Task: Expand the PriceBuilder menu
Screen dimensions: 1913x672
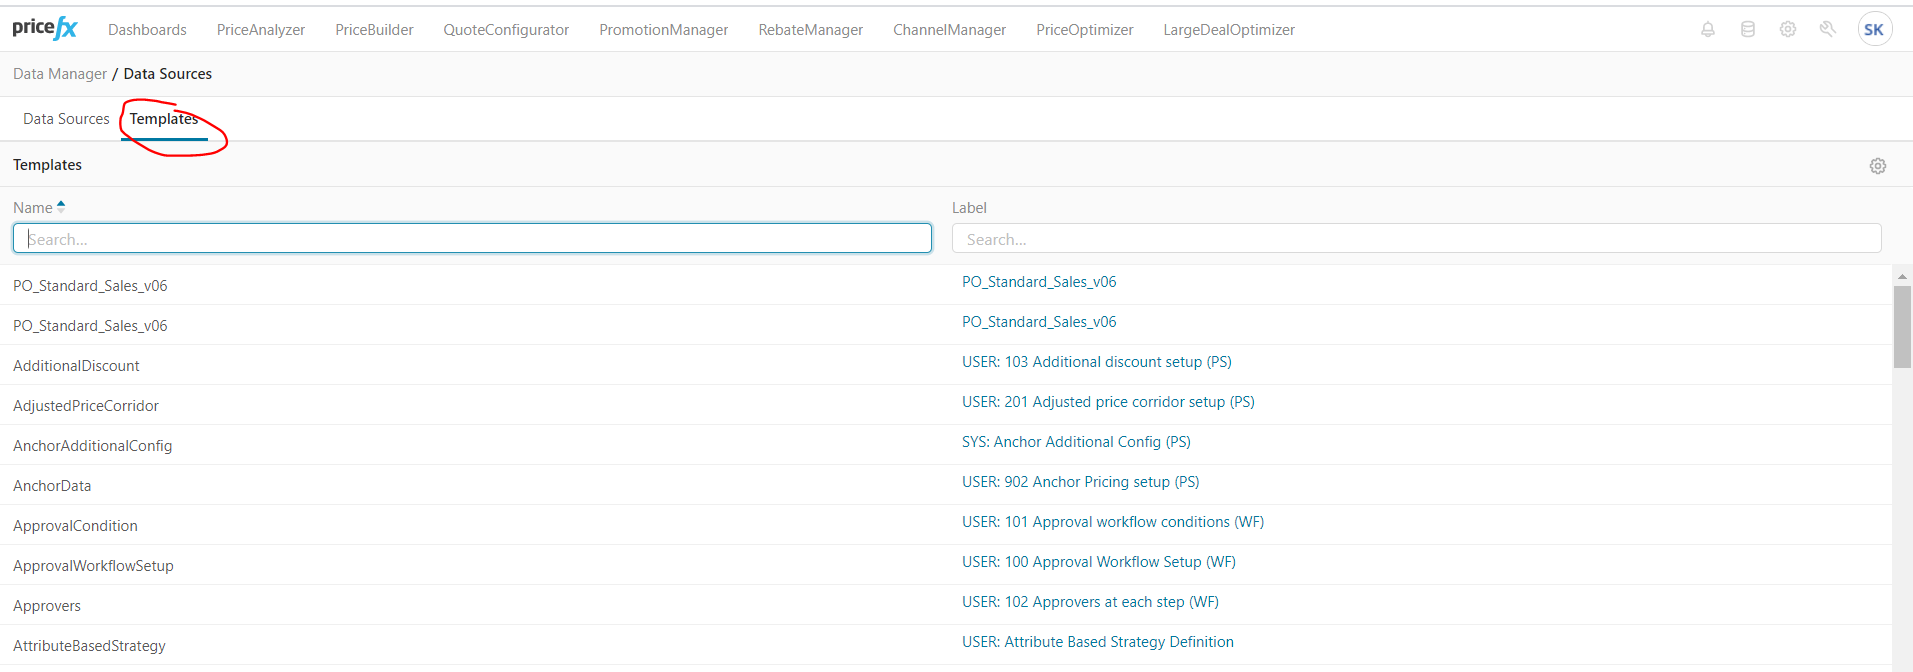Action: [374, 30]
